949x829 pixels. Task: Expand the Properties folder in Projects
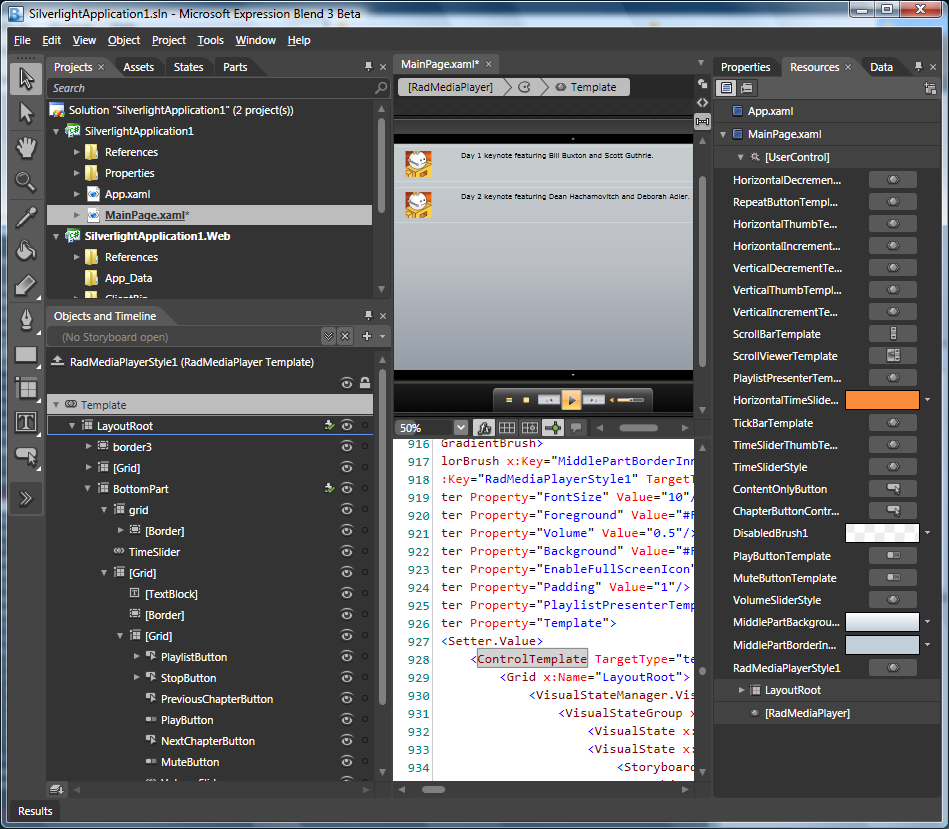tap(77, 173)
